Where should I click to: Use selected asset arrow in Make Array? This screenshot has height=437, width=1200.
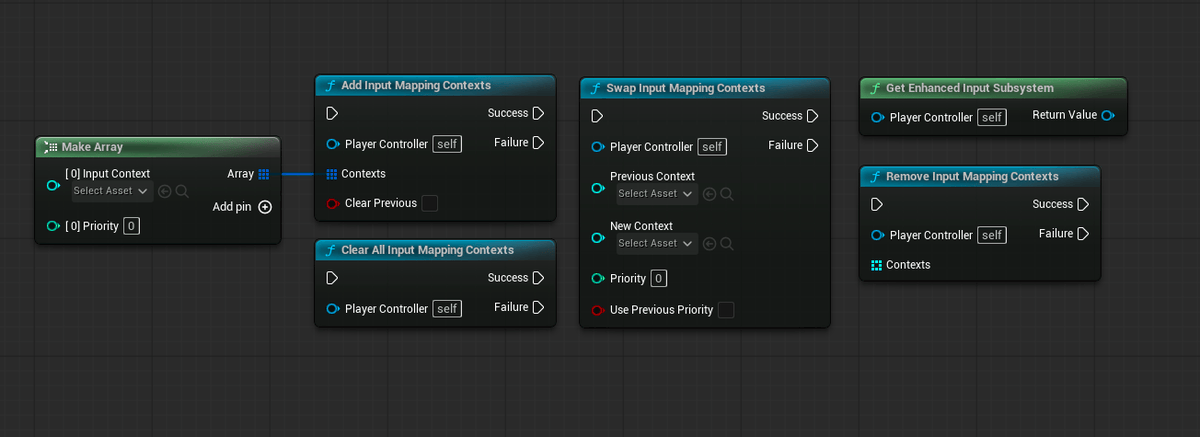(x=165, y=190)
